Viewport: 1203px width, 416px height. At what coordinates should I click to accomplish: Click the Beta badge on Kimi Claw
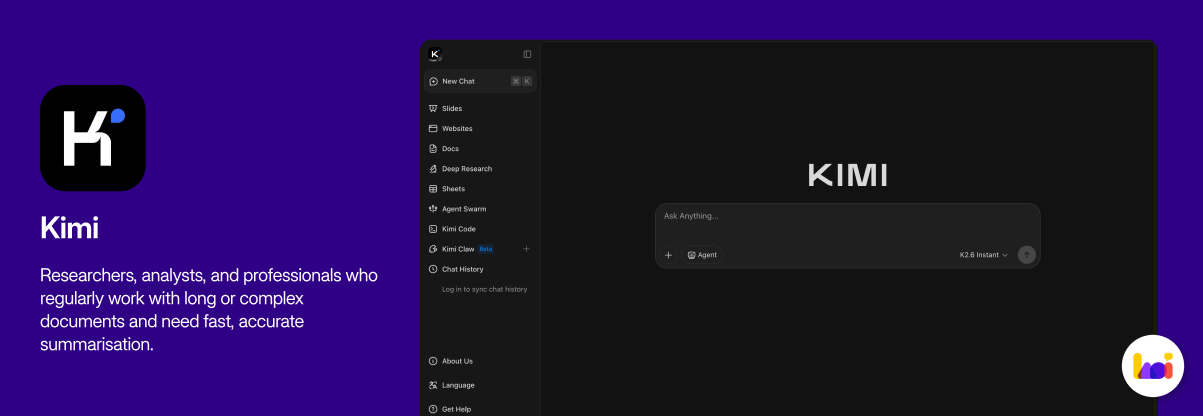(486, 248)
